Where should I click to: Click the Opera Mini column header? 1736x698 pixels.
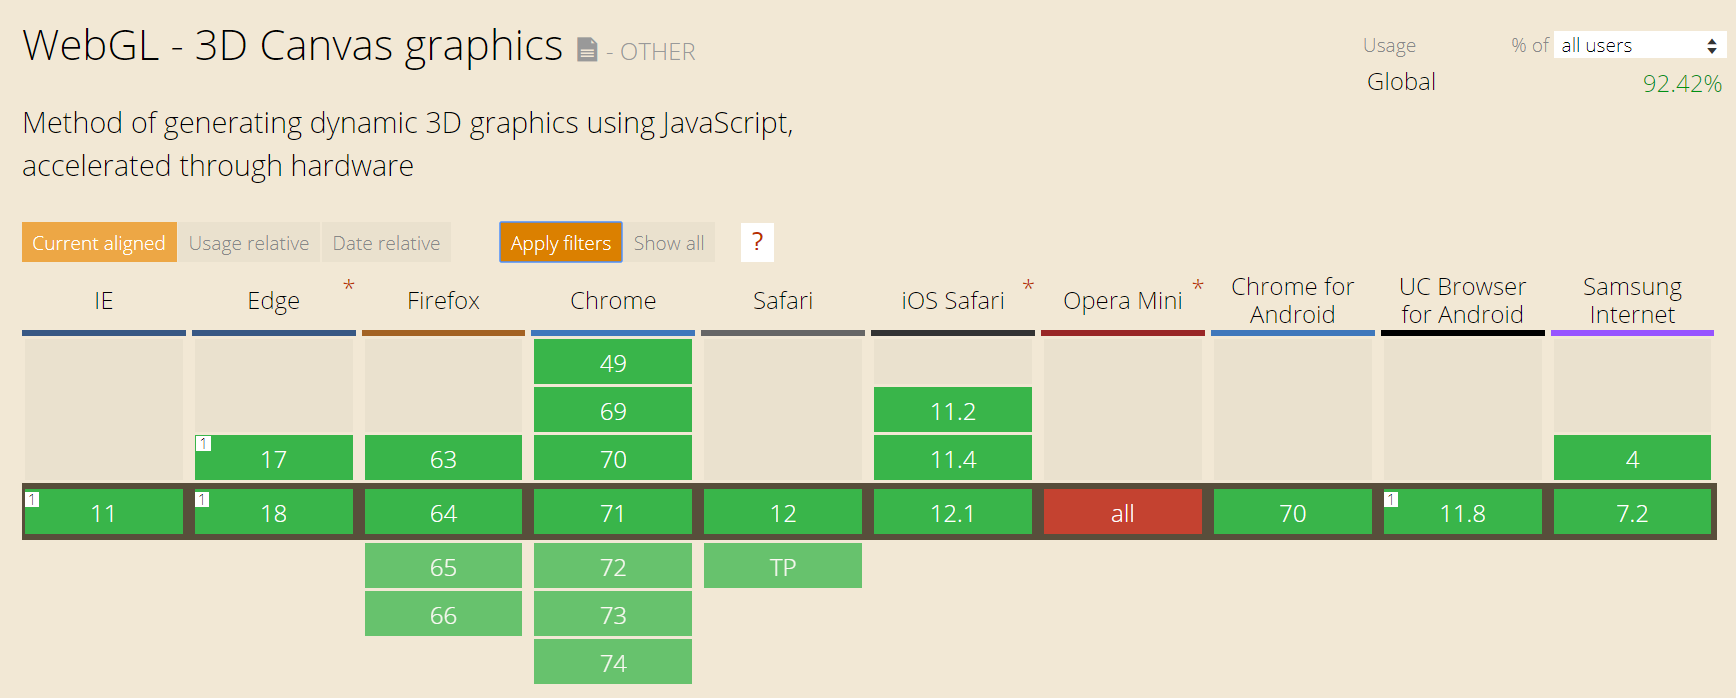pos(1123,301)
